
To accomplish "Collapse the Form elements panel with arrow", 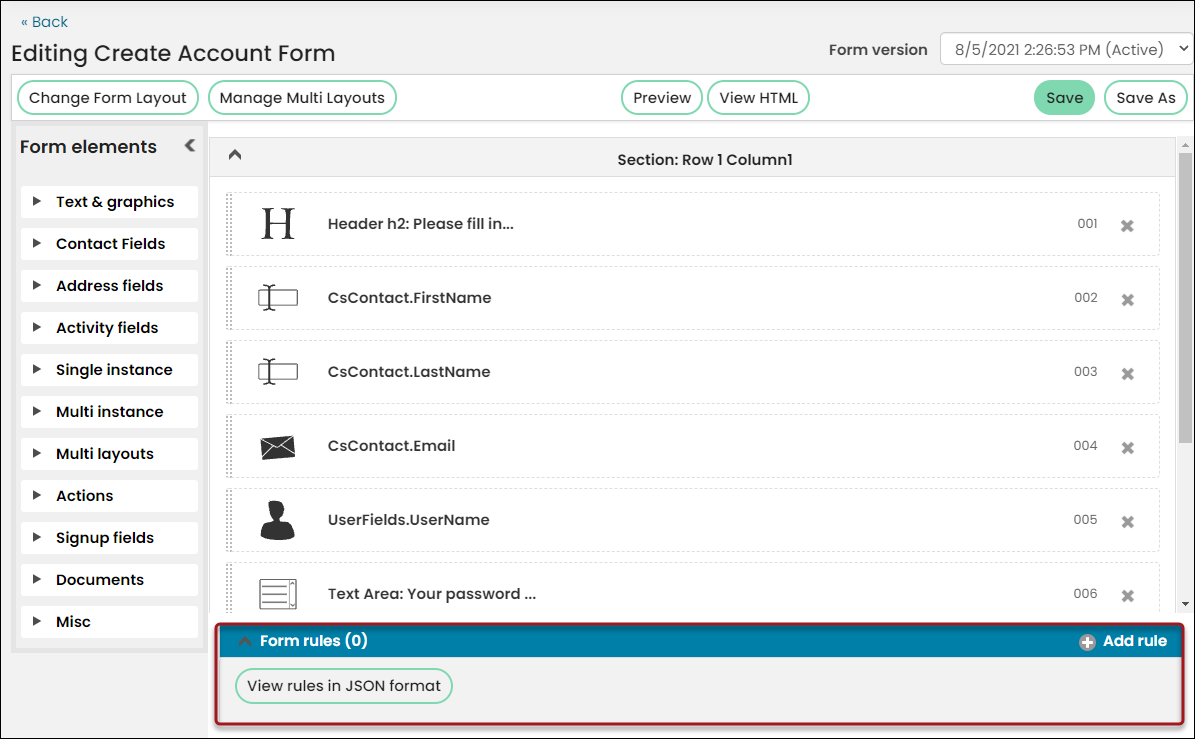I will click(190, 146).
